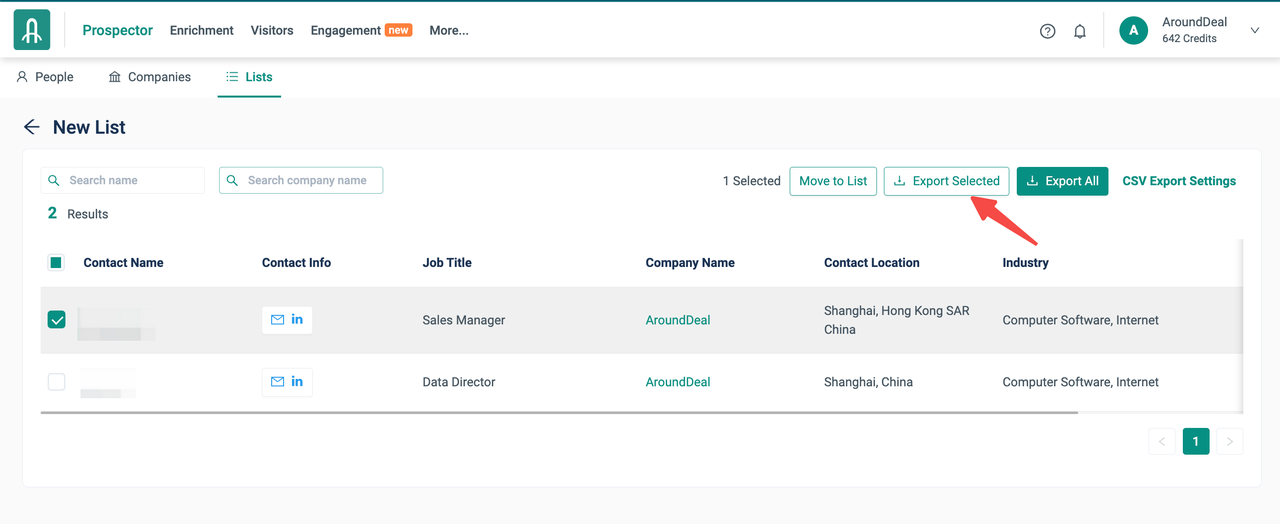The image size is (1280, 524).
Task: Click the Export Selected button
Action: click(946, 181)
